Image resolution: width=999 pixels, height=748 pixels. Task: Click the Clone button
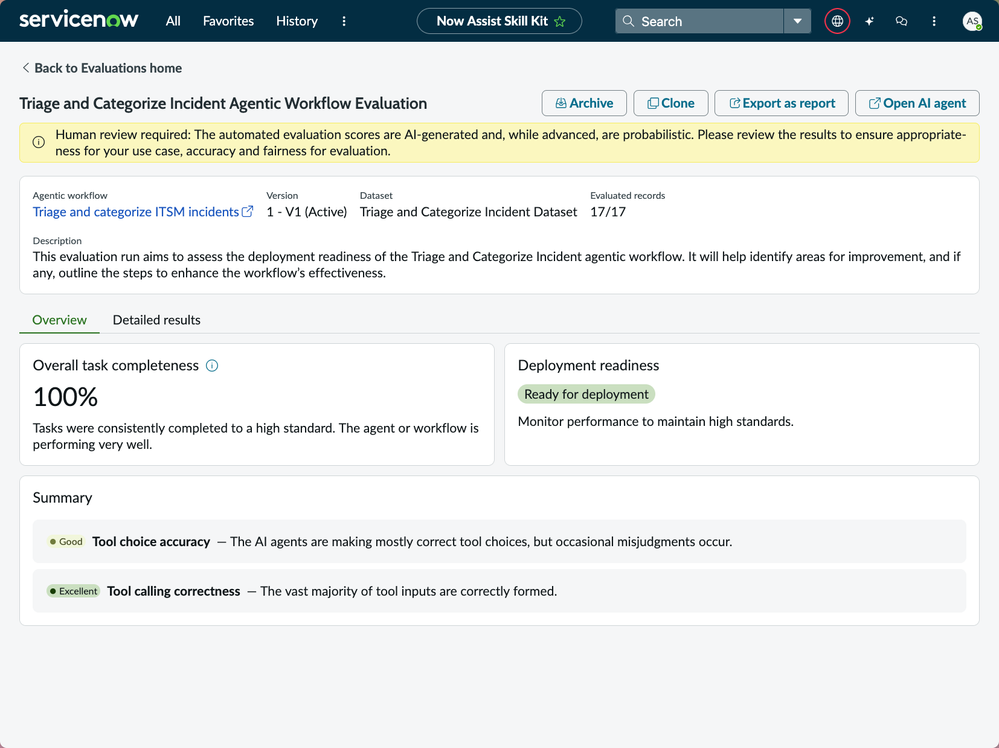click(x=670, y=102)
